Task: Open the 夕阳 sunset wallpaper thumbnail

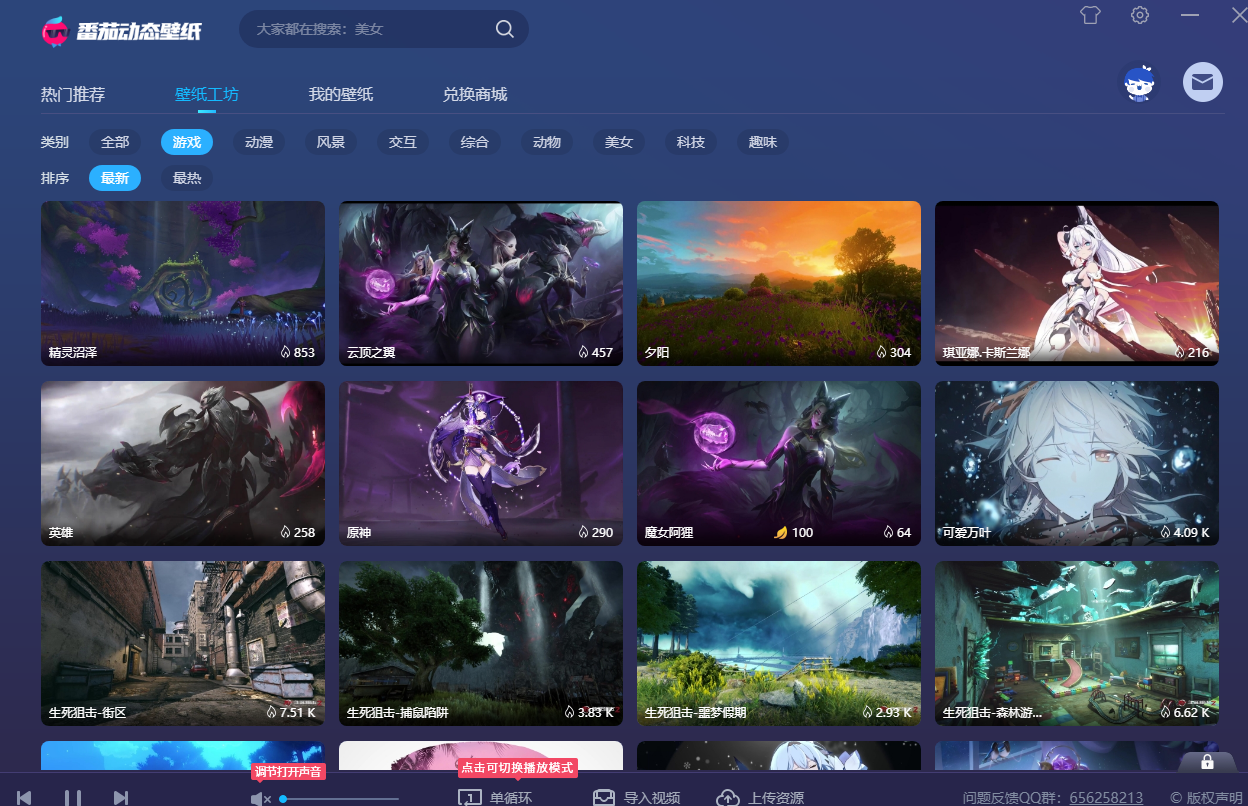Action: click(779, 283)
